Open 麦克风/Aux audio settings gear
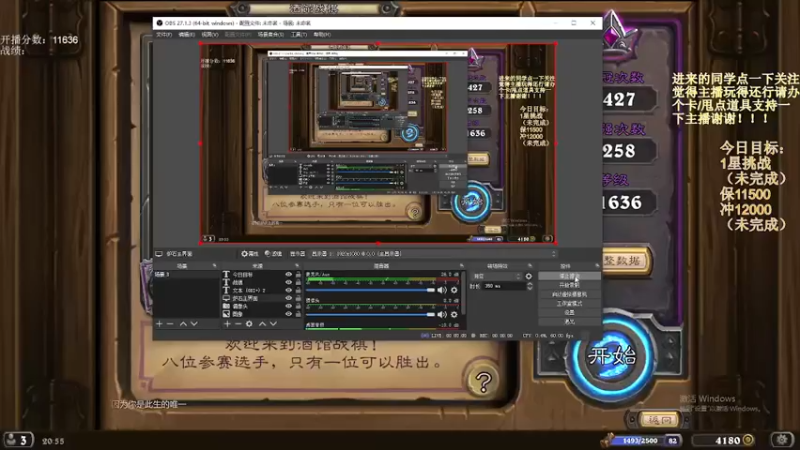 tap(454, 290)
